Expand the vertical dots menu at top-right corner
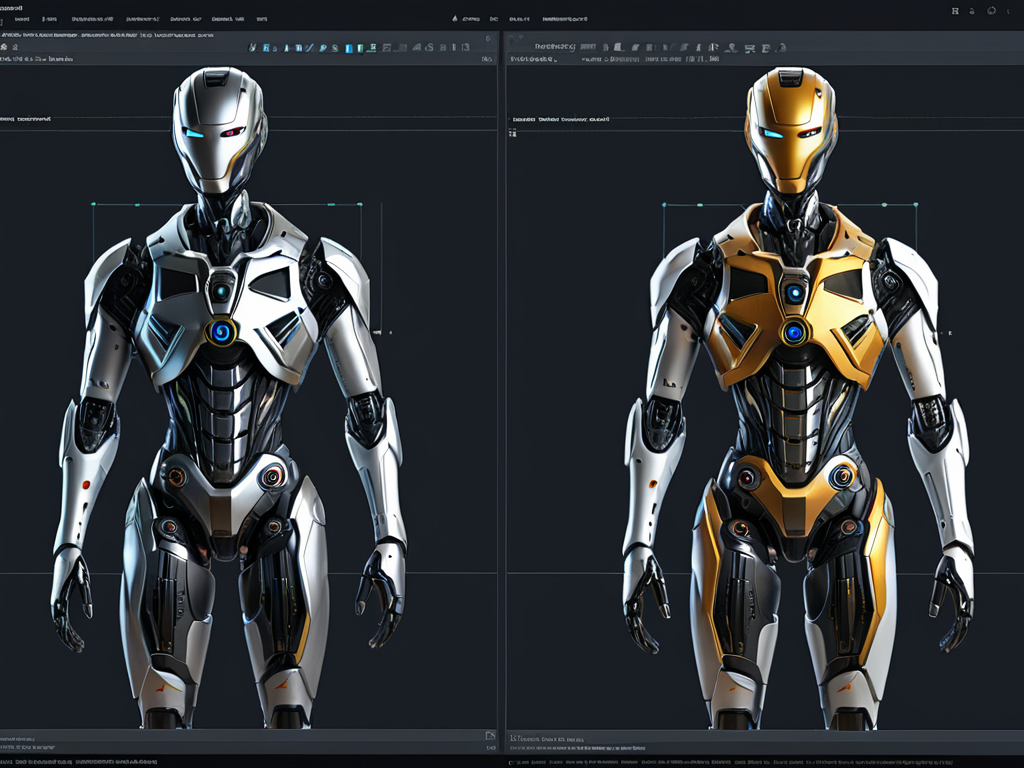 (1007, 10)
